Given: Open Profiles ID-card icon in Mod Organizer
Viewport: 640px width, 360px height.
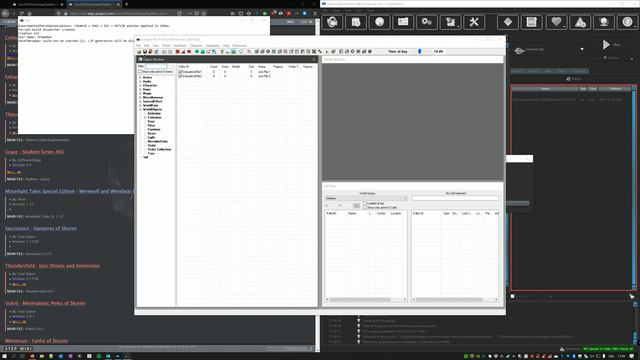Looking at the screenshot, I should click(403, 22).
